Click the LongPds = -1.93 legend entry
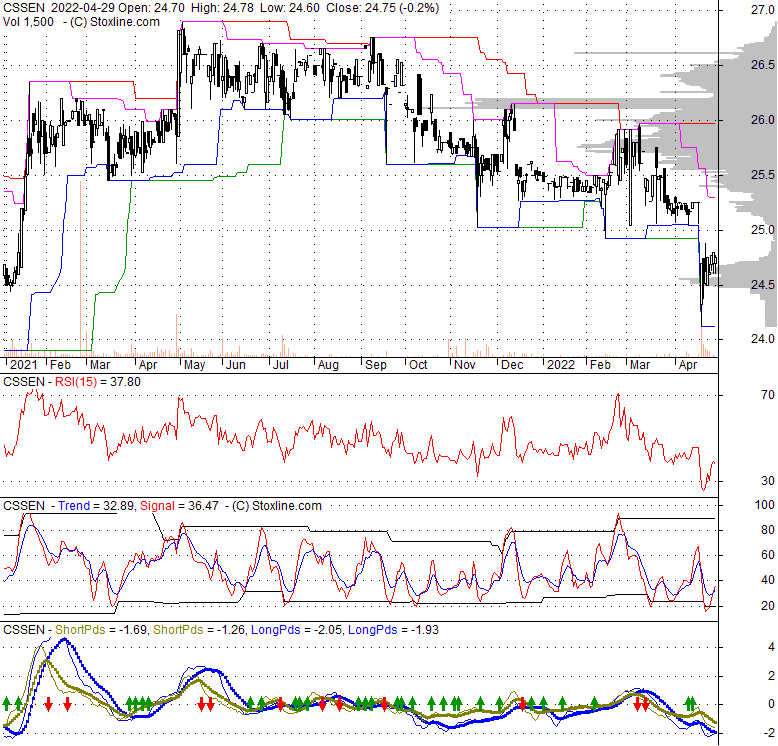The height and width of the screenshot is (746, 778). (x=393, y=630)
